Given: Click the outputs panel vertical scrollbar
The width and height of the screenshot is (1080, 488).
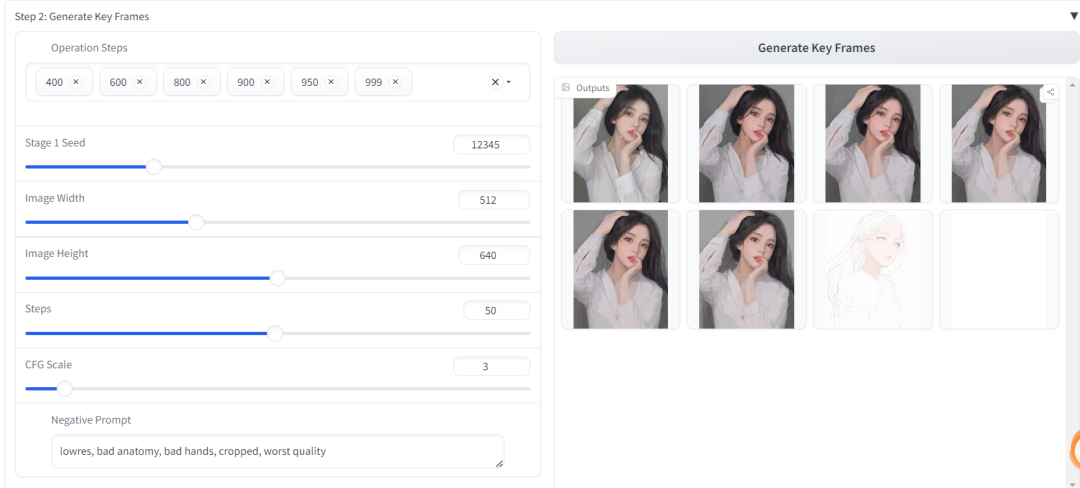Looking at the screenshot, I should [1073, 282].
